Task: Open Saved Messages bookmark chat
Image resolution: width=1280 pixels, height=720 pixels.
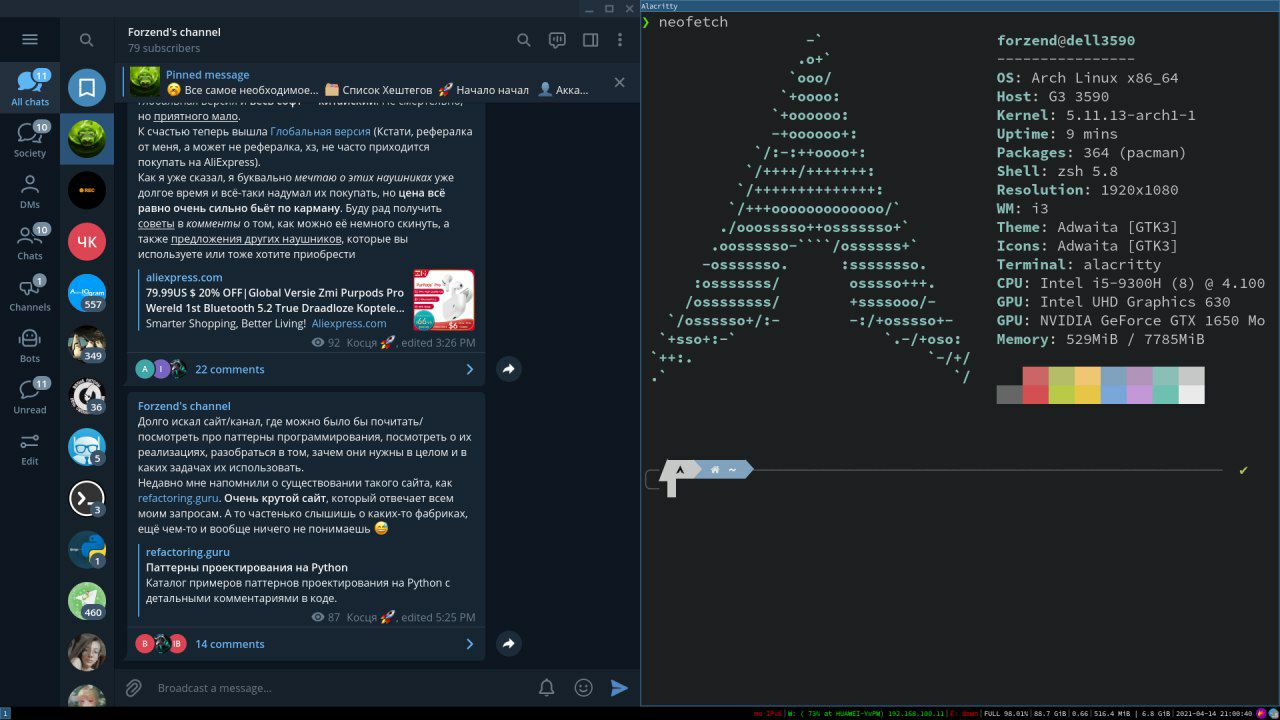Action: point(87,88)
